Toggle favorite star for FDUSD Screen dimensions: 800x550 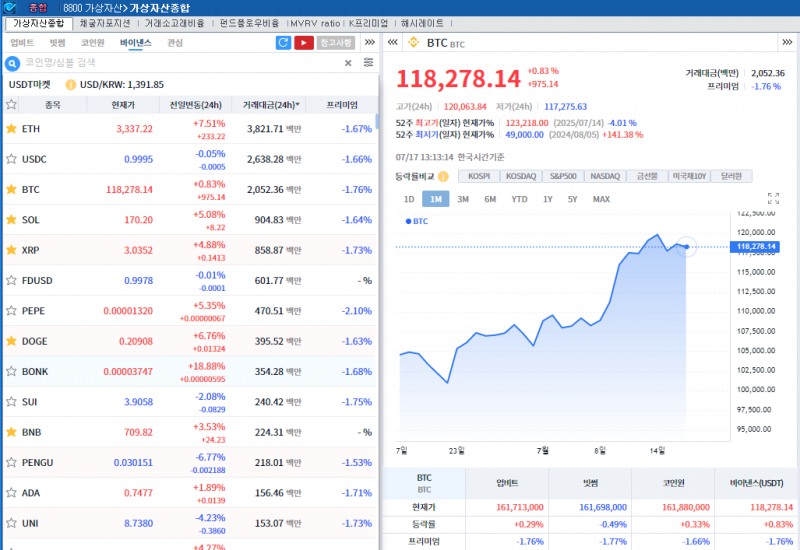pos(11,280)
